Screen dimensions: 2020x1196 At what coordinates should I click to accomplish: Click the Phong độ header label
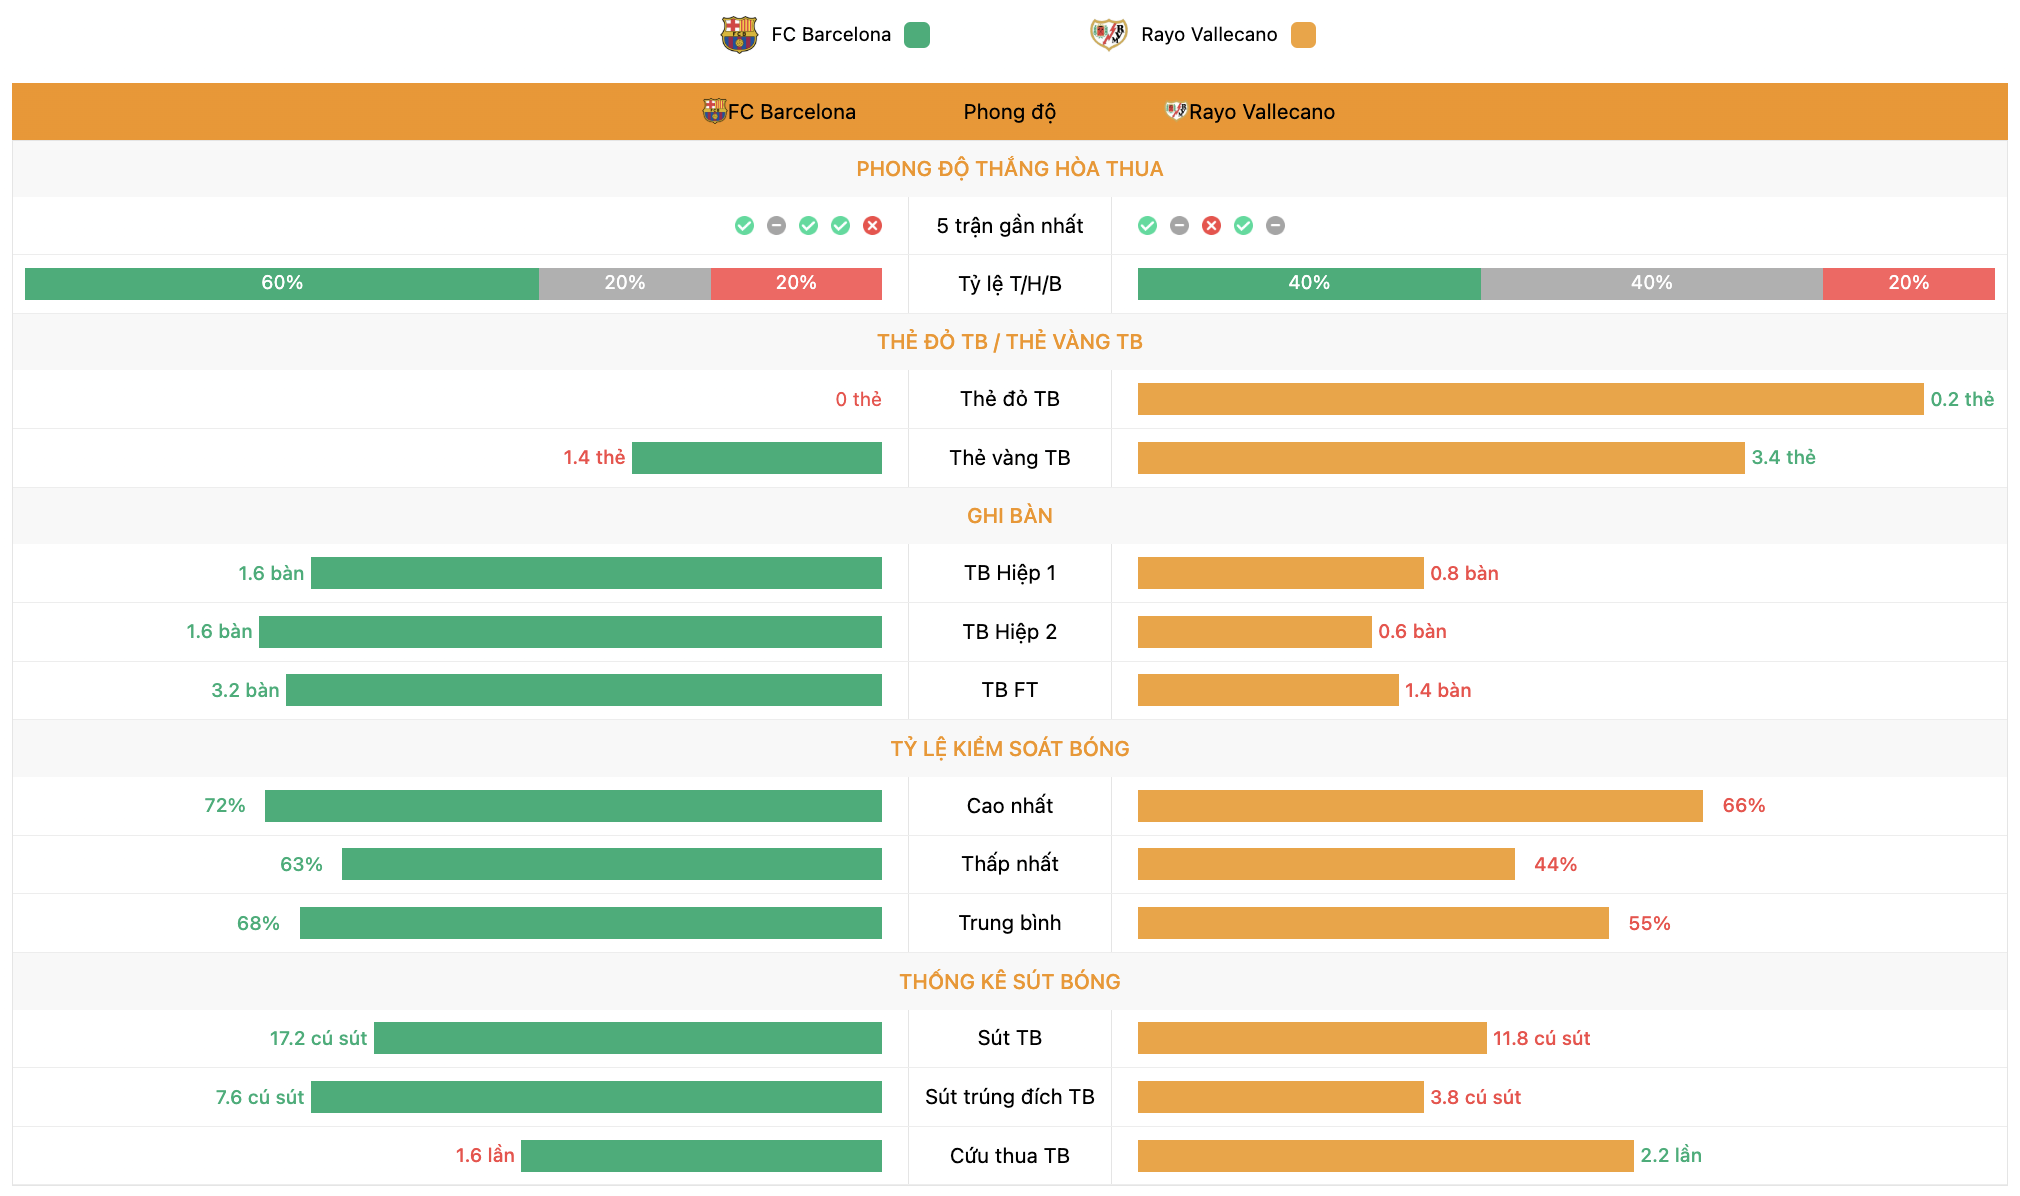coord(1009,112)
